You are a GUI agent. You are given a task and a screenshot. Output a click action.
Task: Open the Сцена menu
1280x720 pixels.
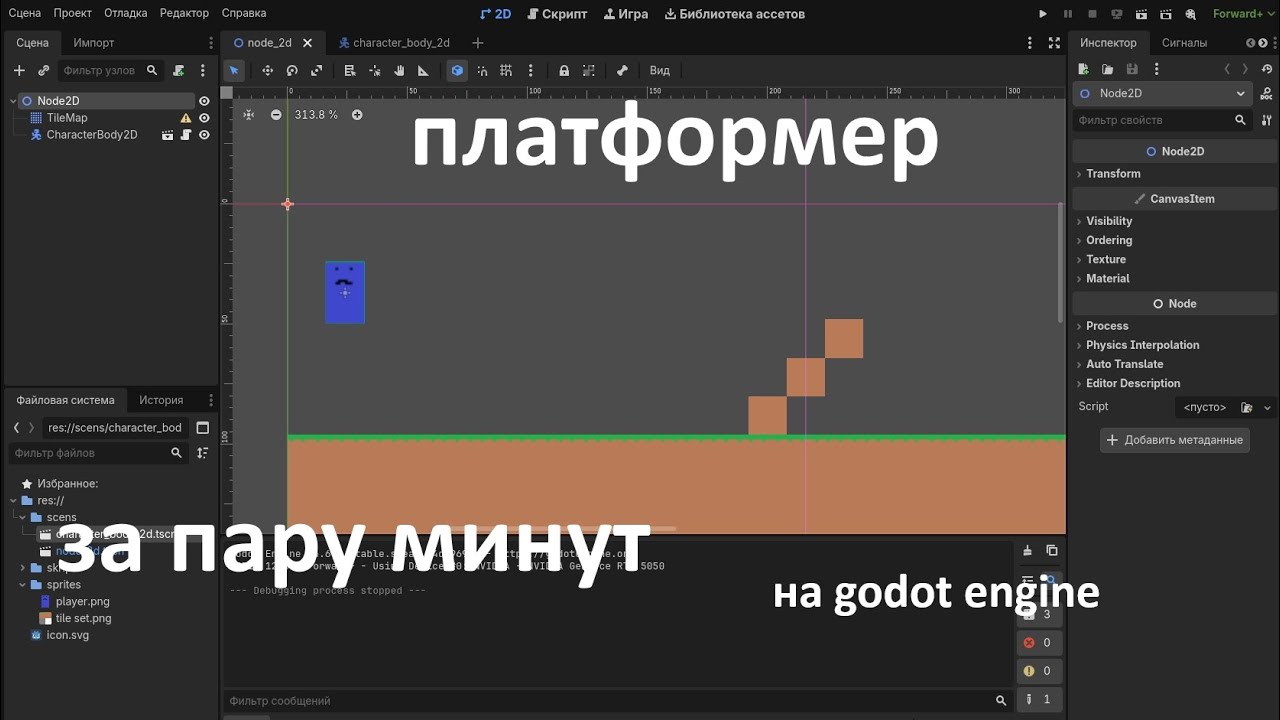25,14
